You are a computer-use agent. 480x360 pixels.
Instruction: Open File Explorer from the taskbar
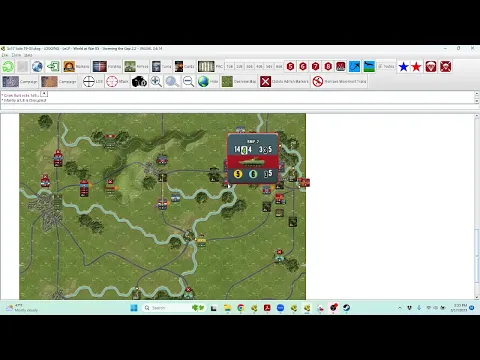point(227,308)
